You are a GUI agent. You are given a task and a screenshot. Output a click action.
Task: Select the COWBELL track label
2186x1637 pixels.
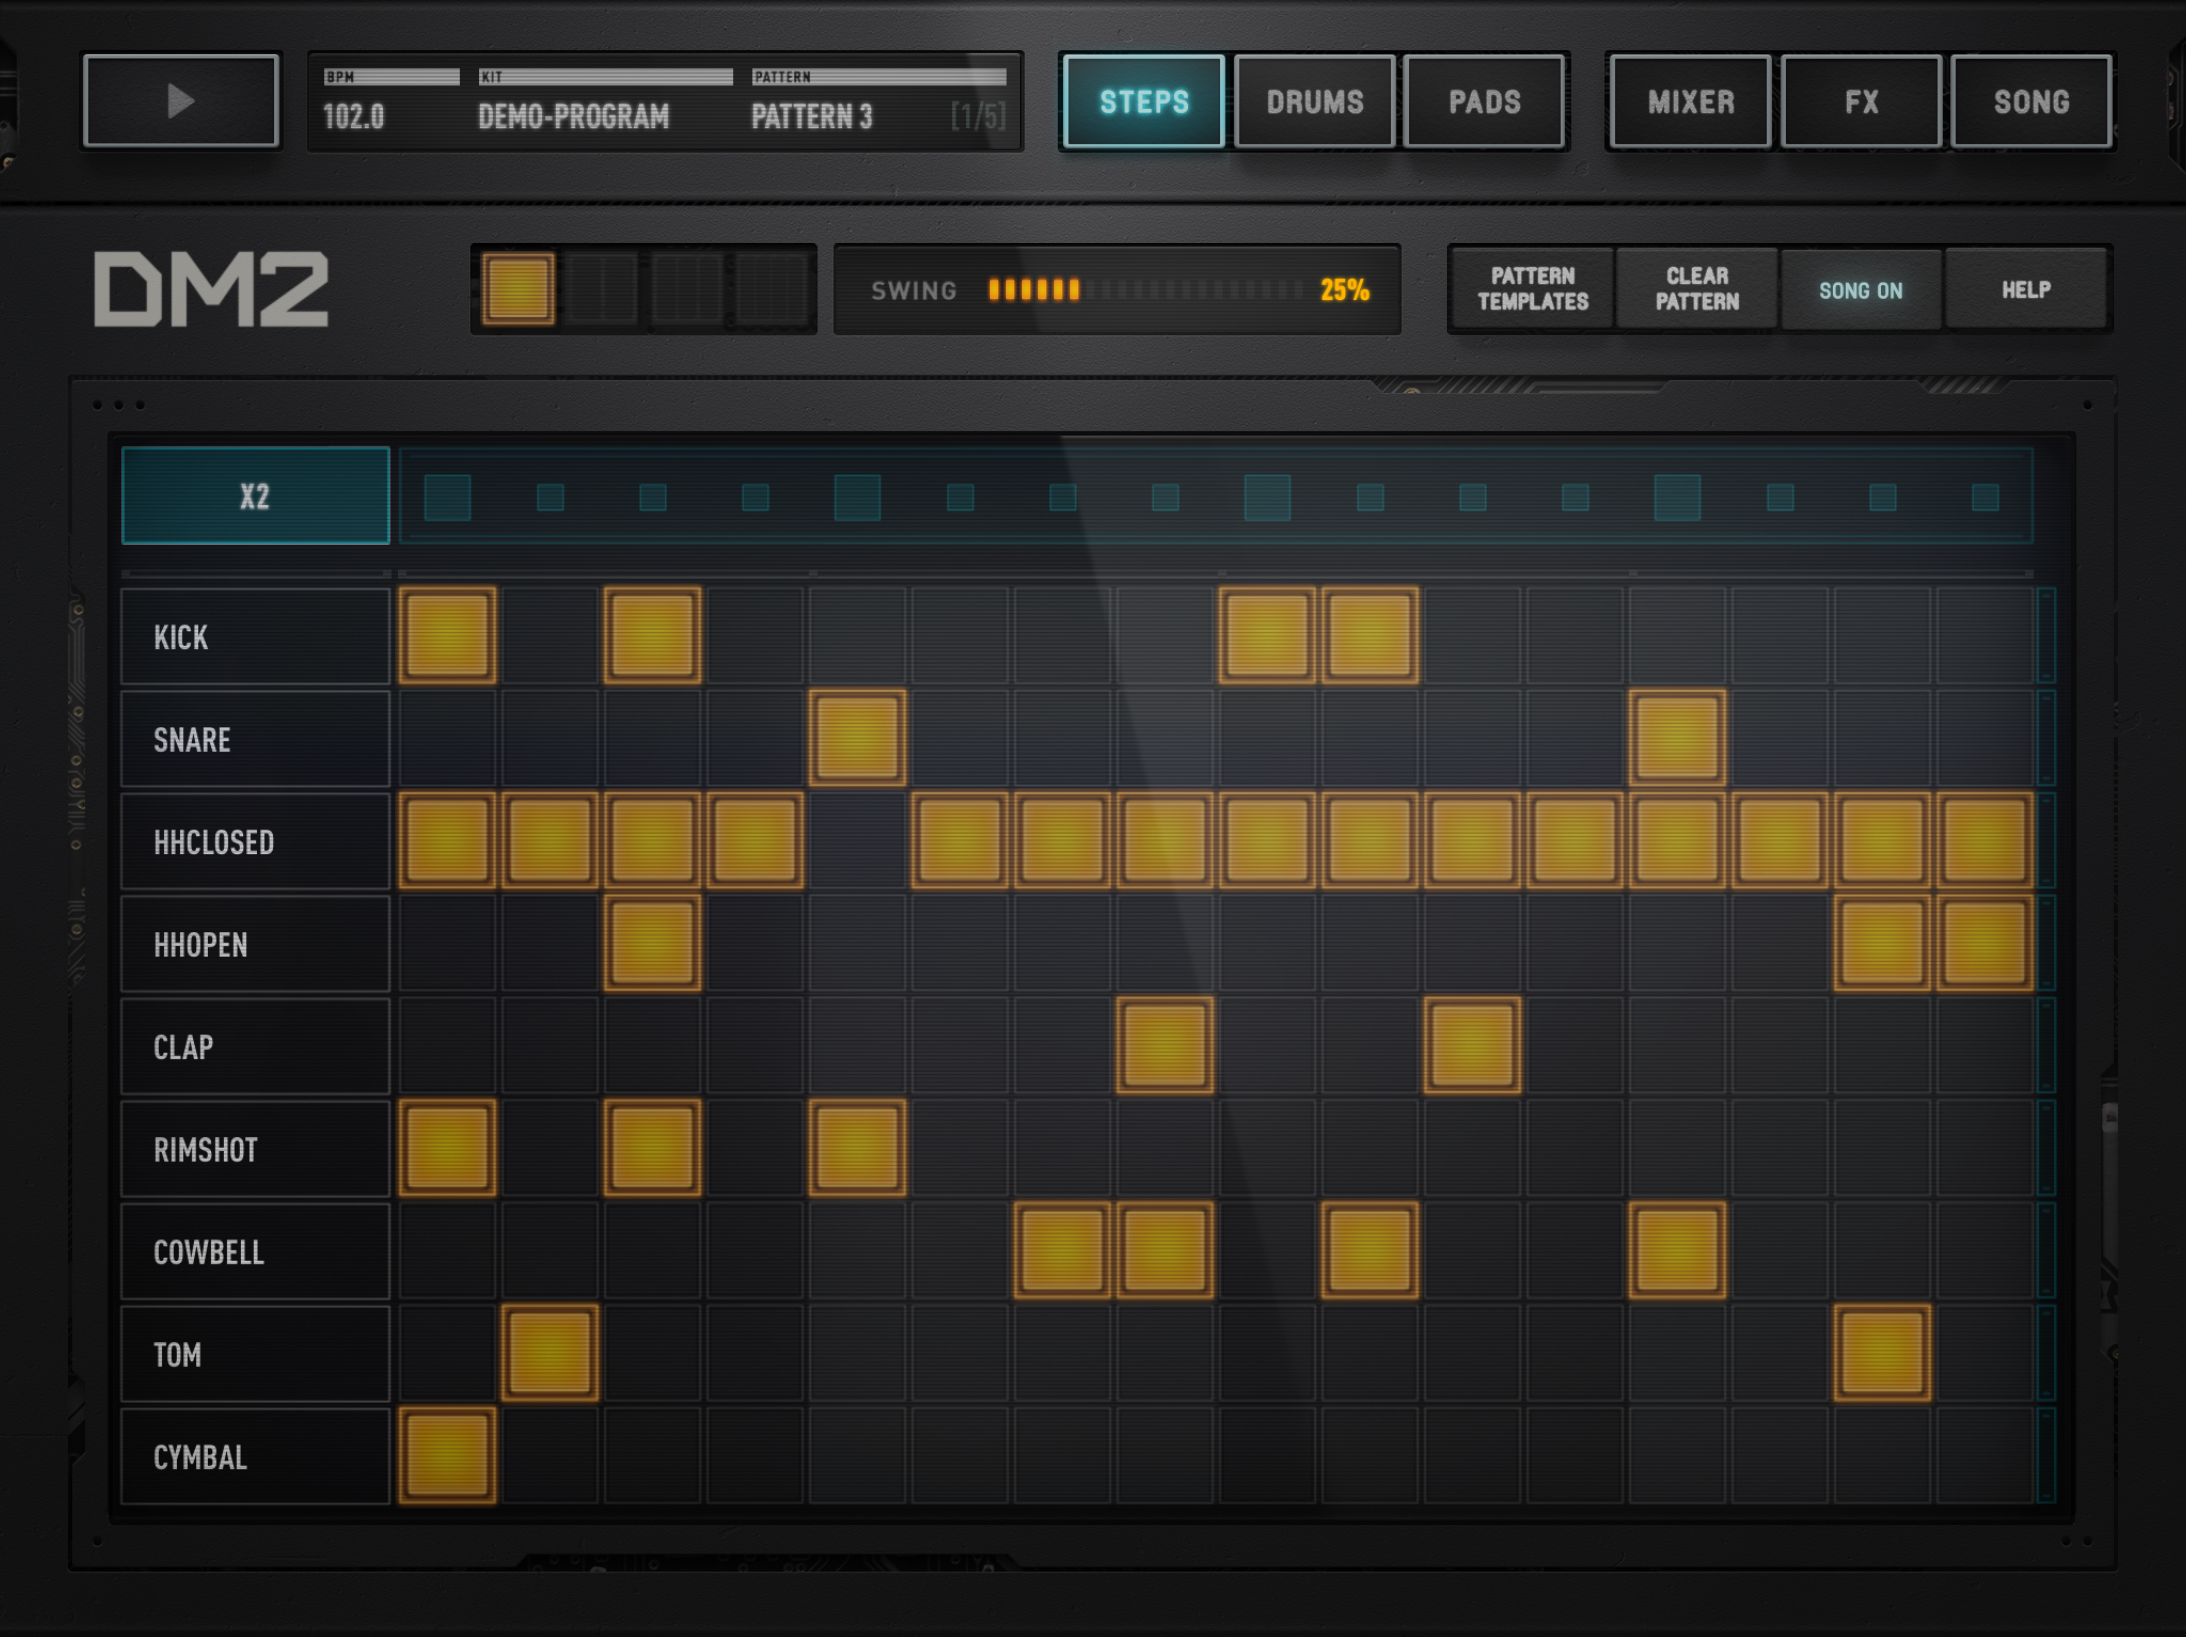click(255, 1251)
